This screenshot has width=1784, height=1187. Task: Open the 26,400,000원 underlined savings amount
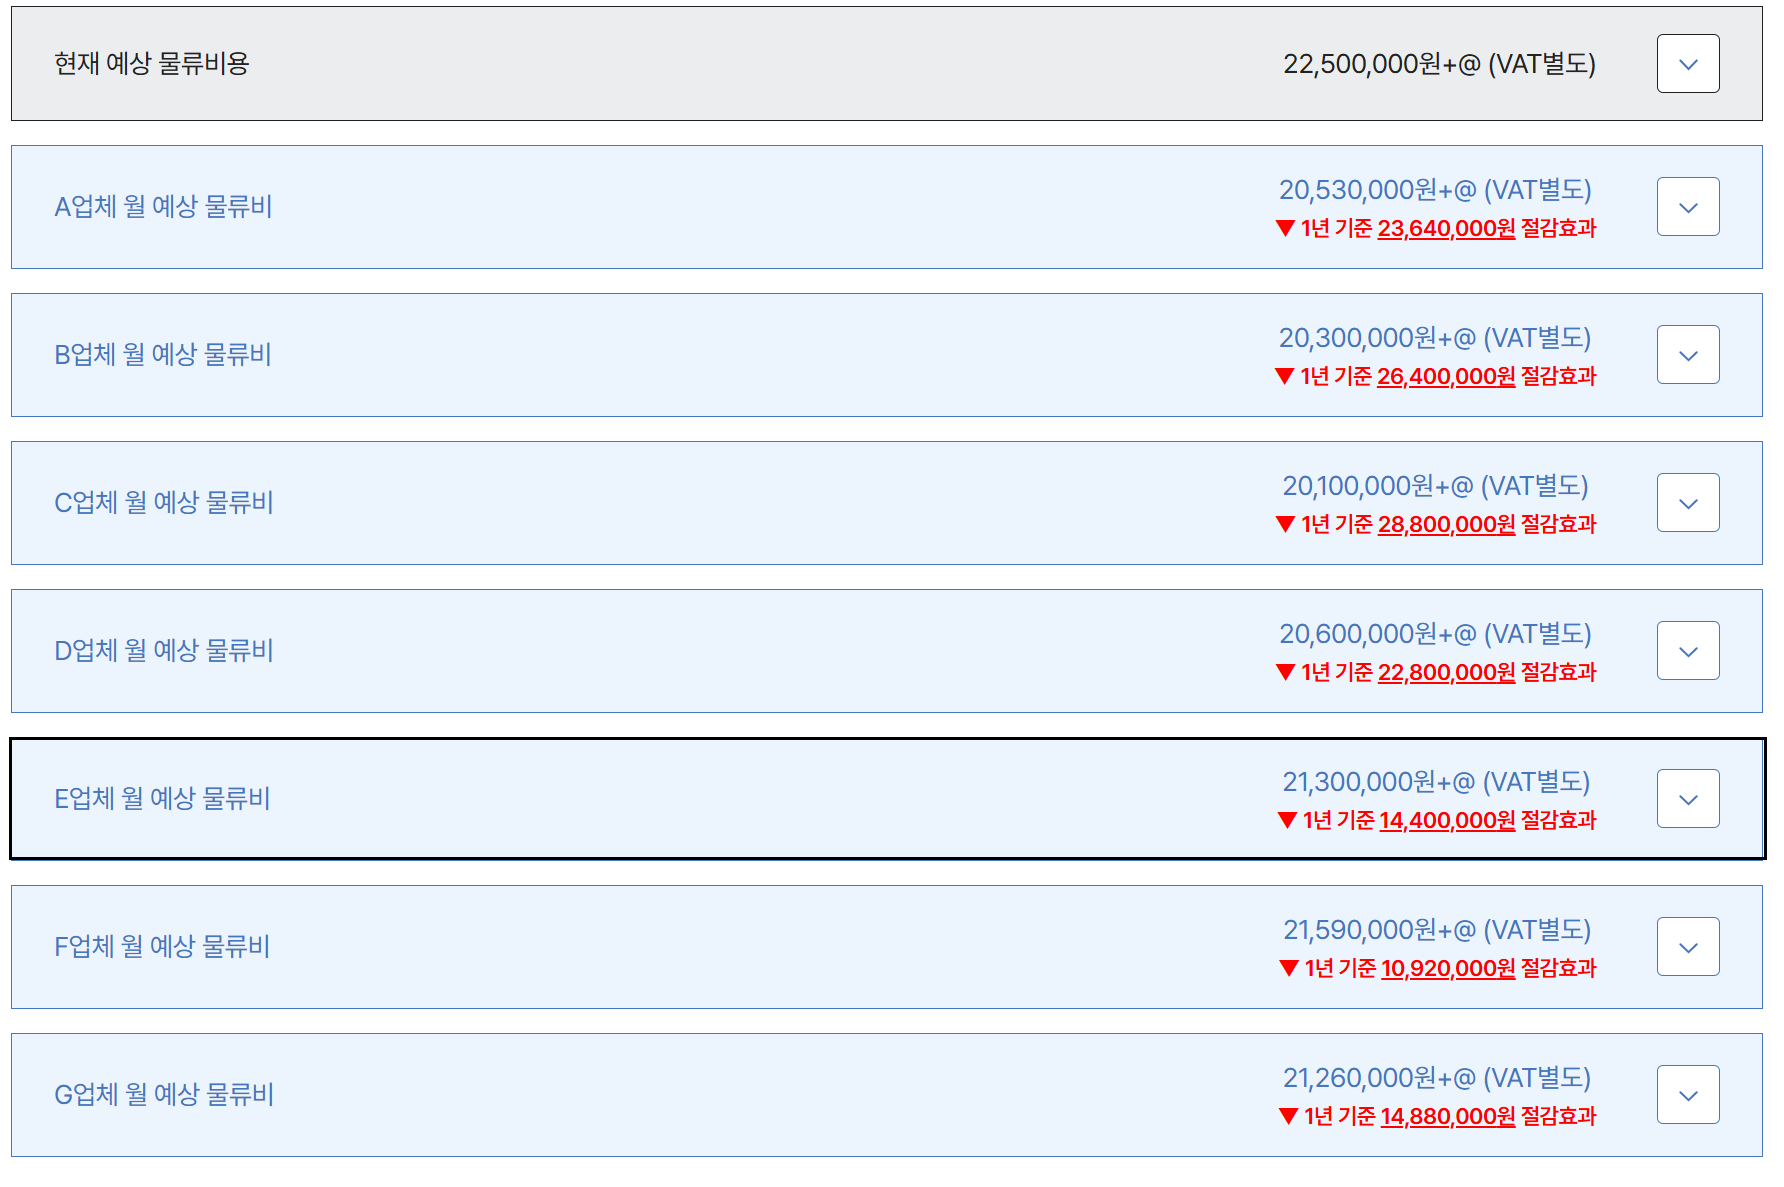coord(1445,377)
